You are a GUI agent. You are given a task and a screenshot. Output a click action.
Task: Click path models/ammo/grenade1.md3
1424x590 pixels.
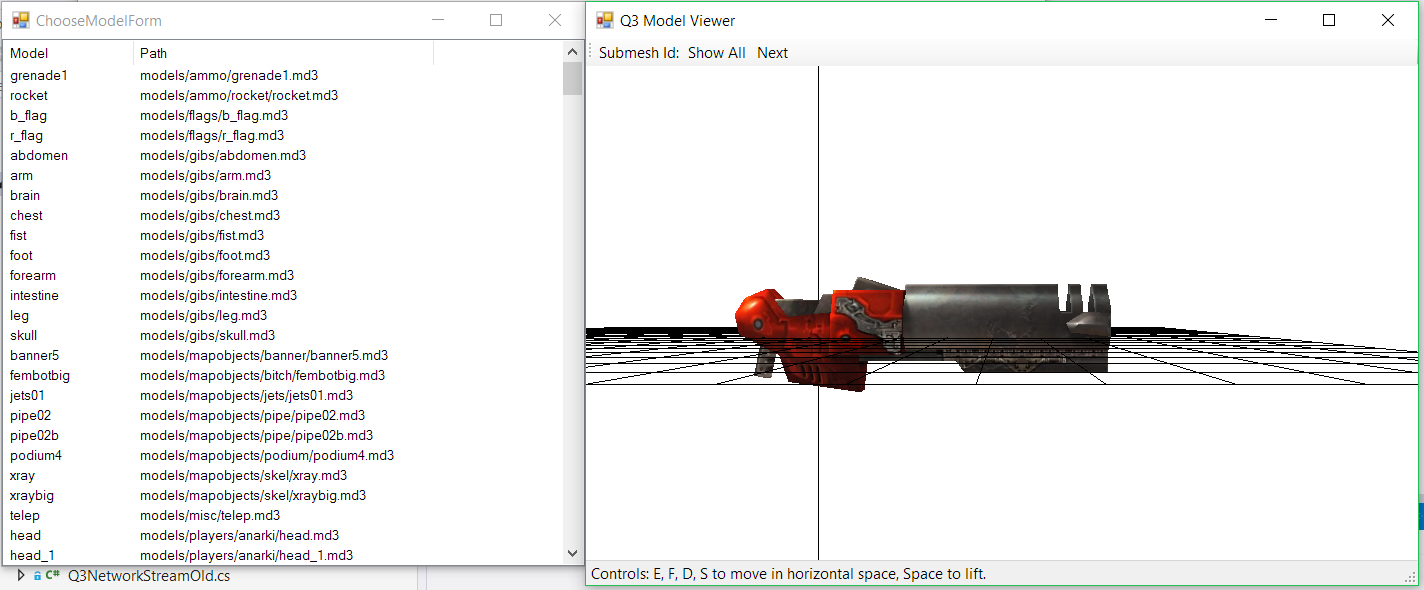point(229,75)
